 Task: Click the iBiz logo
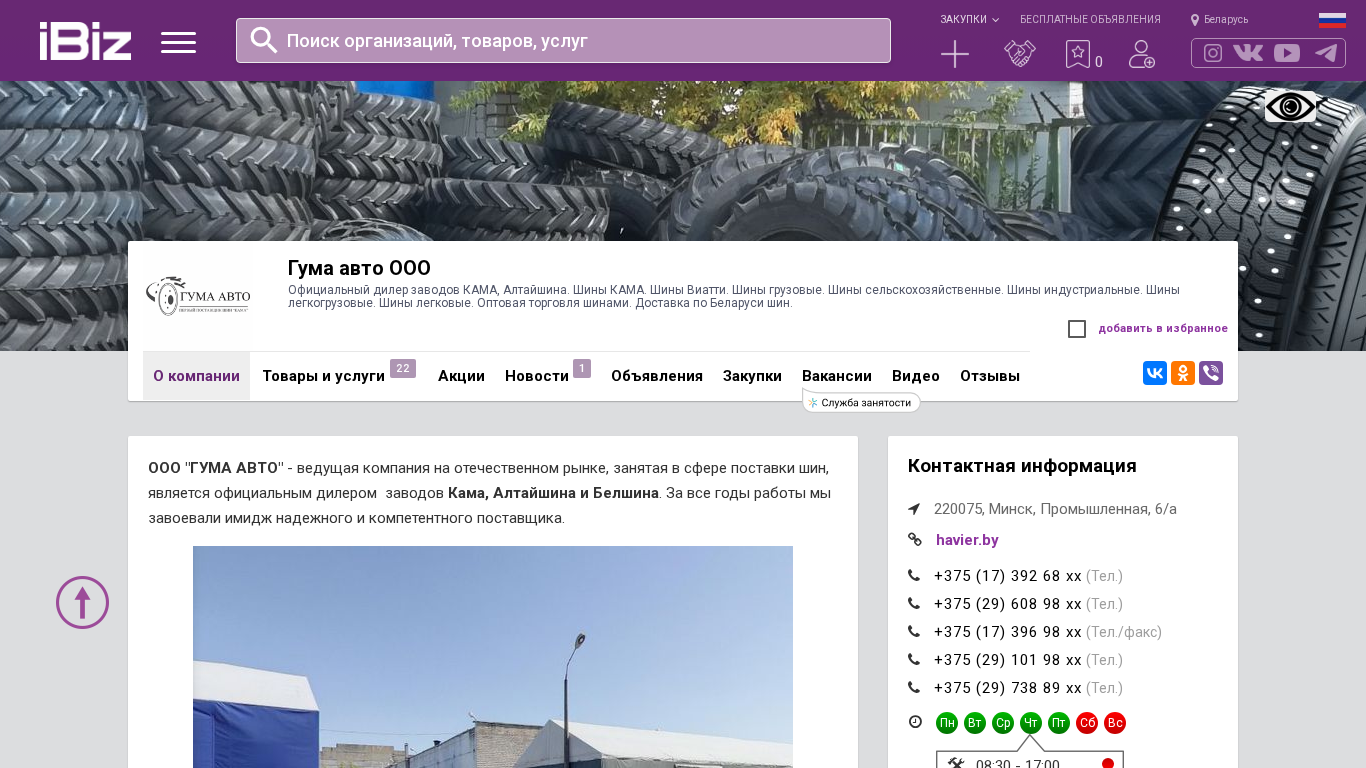coord(85,41)
